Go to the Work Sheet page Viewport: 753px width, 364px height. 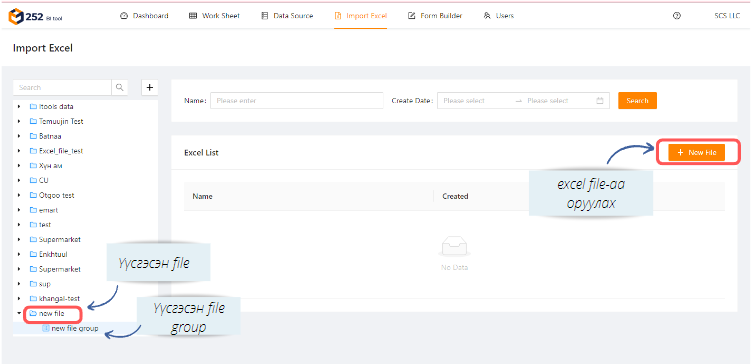pyautogui.click(x=214, y=16)
